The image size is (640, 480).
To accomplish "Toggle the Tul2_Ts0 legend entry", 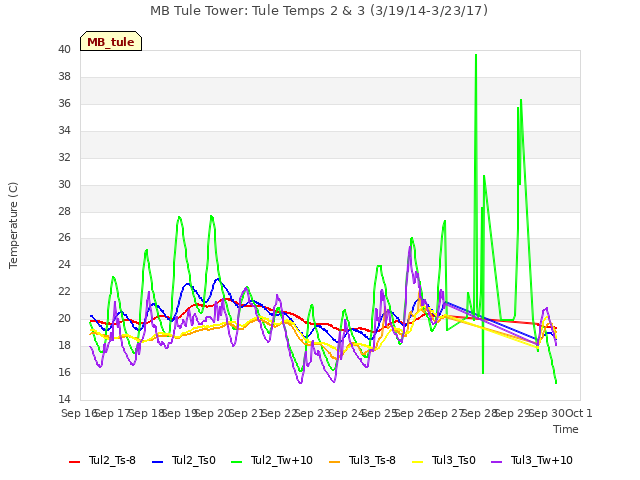I will [x=184, y=460].
